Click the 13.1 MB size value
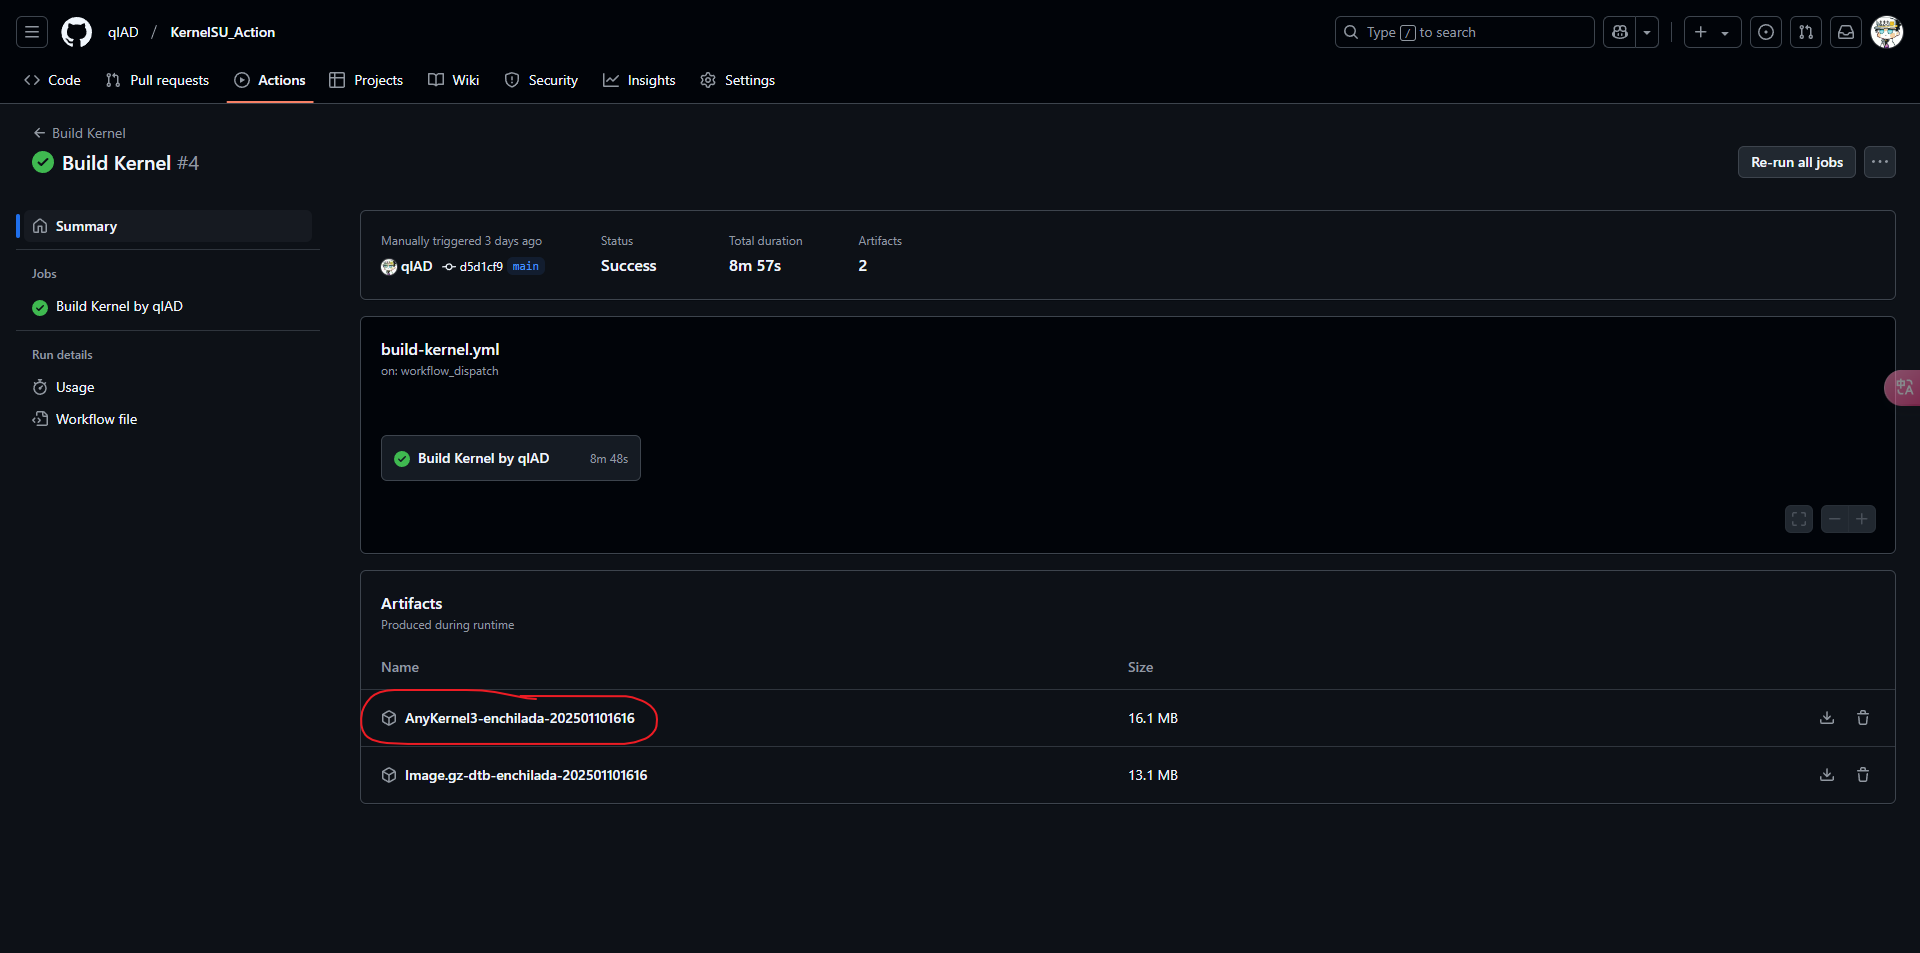This screenshot has width=1920, height=953. tap(1153, 775)
